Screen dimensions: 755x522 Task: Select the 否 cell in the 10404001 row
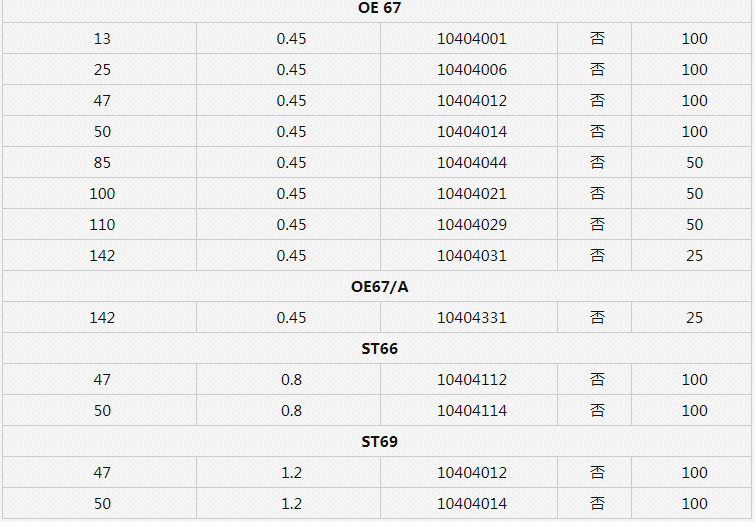597,39
